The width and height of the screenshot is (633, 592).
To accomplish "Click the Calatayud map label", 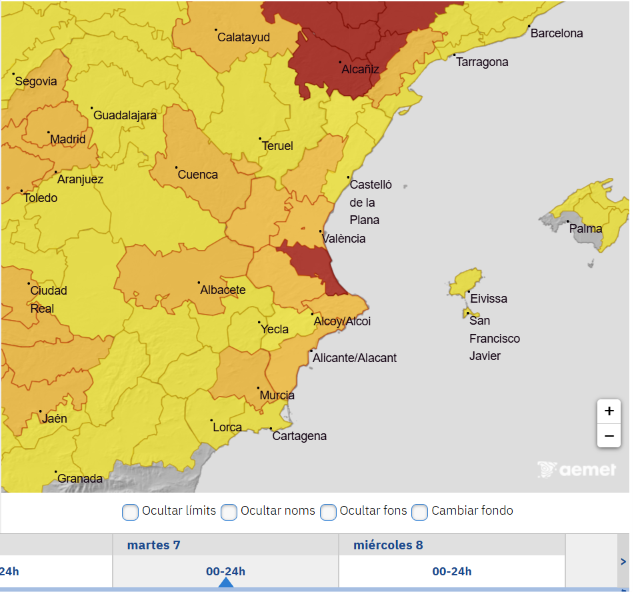I will (x=243, y=37).
